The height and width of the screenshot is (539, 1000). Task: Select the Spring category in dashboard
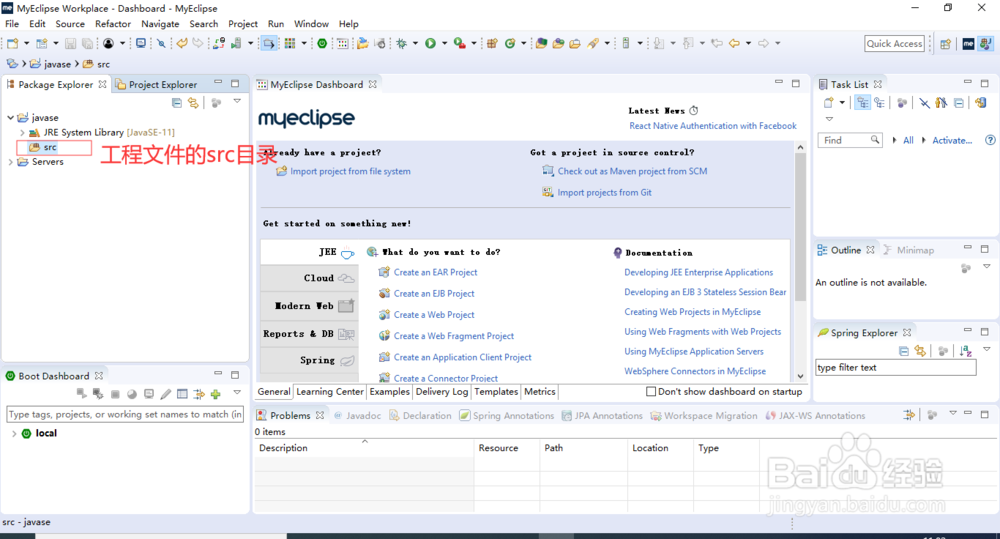point(309,360)
